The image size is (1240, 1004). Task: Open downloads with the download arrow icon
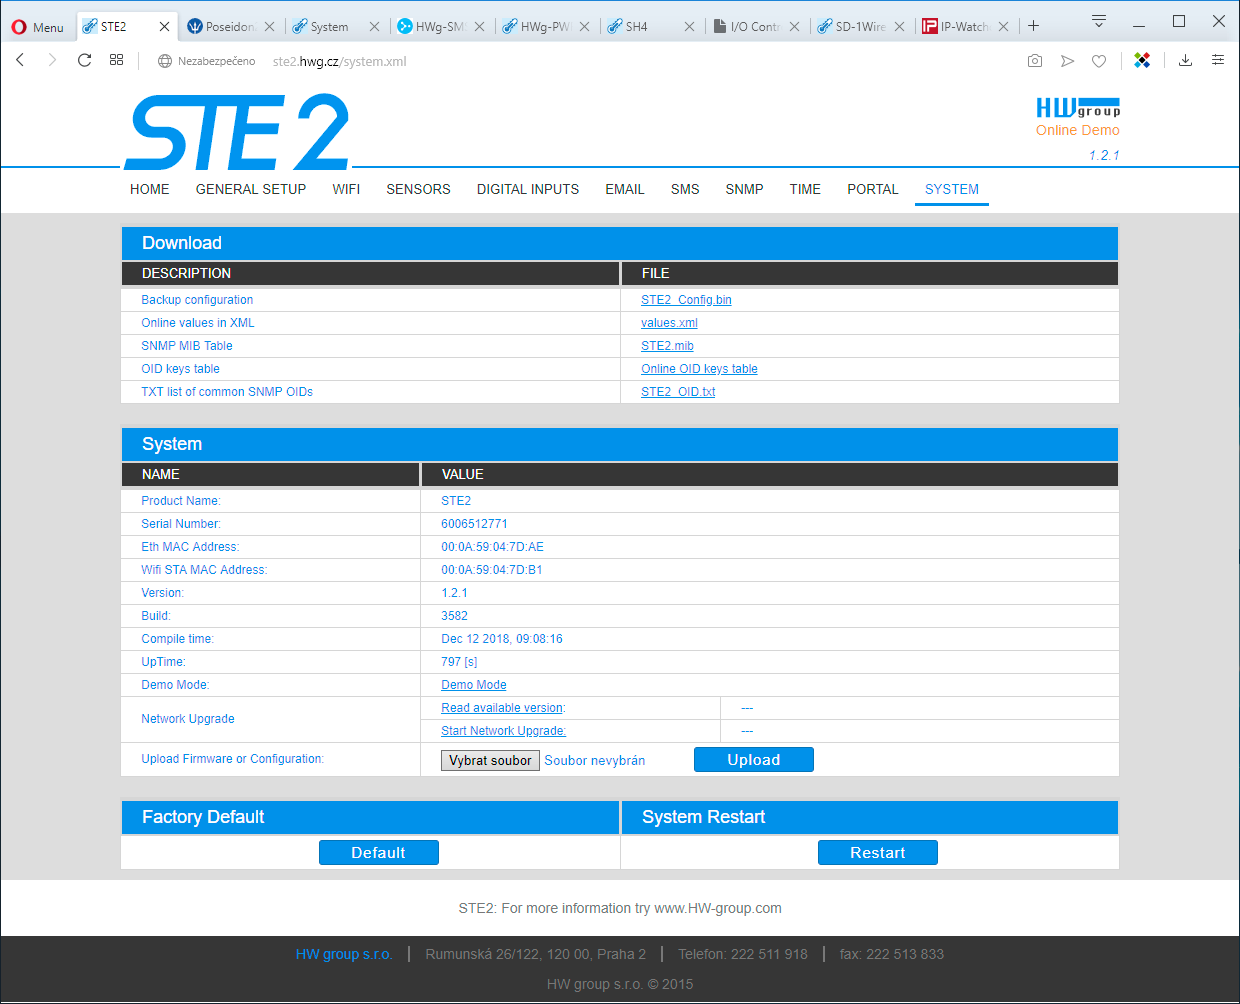coord(1185,61)
